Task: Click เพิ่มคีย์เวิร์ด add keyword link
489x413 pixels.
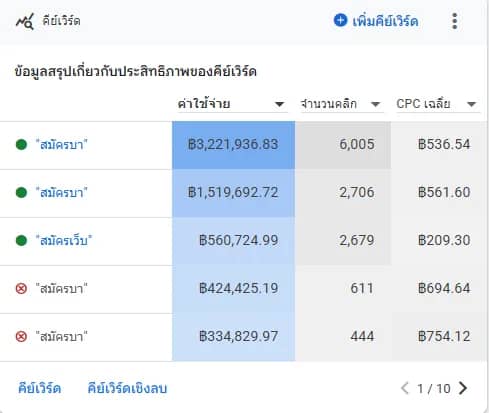Action: (385, 21)
